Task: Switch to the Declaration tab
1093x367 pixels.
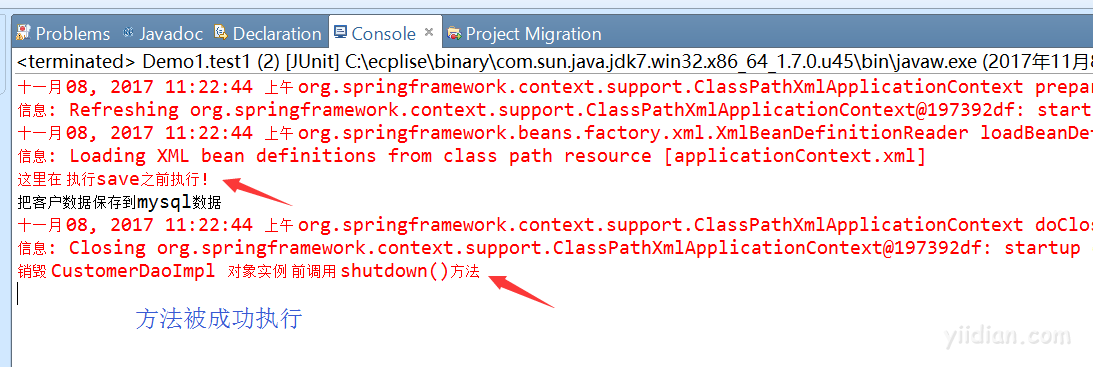Action: coord(268,33)
